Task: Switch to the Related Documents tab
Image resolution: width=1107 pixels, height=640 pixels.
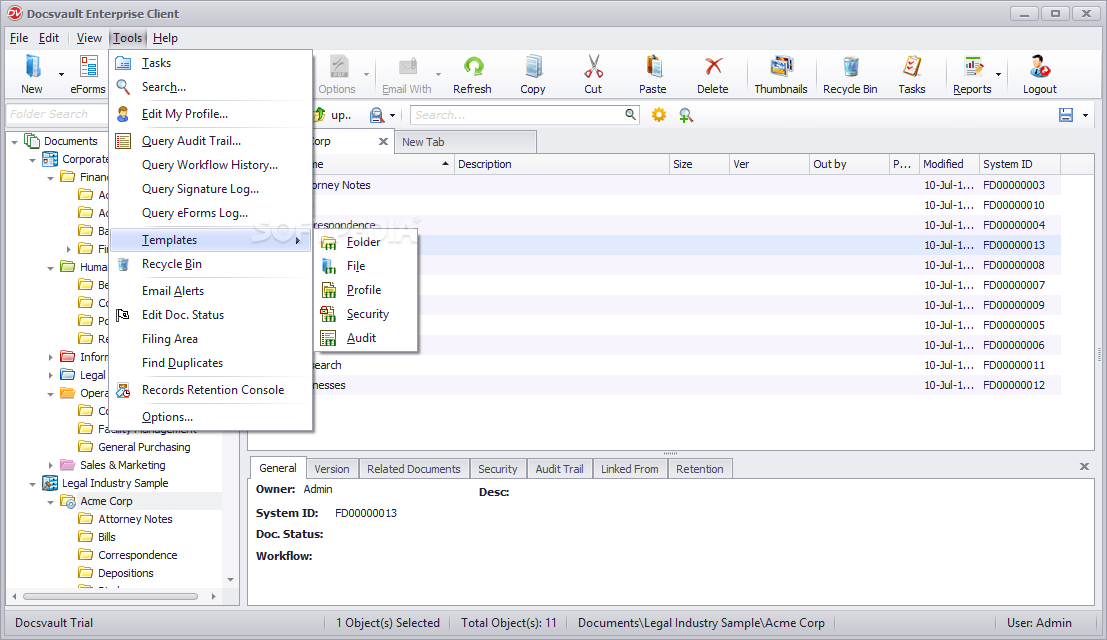Action: pos(414,469)
